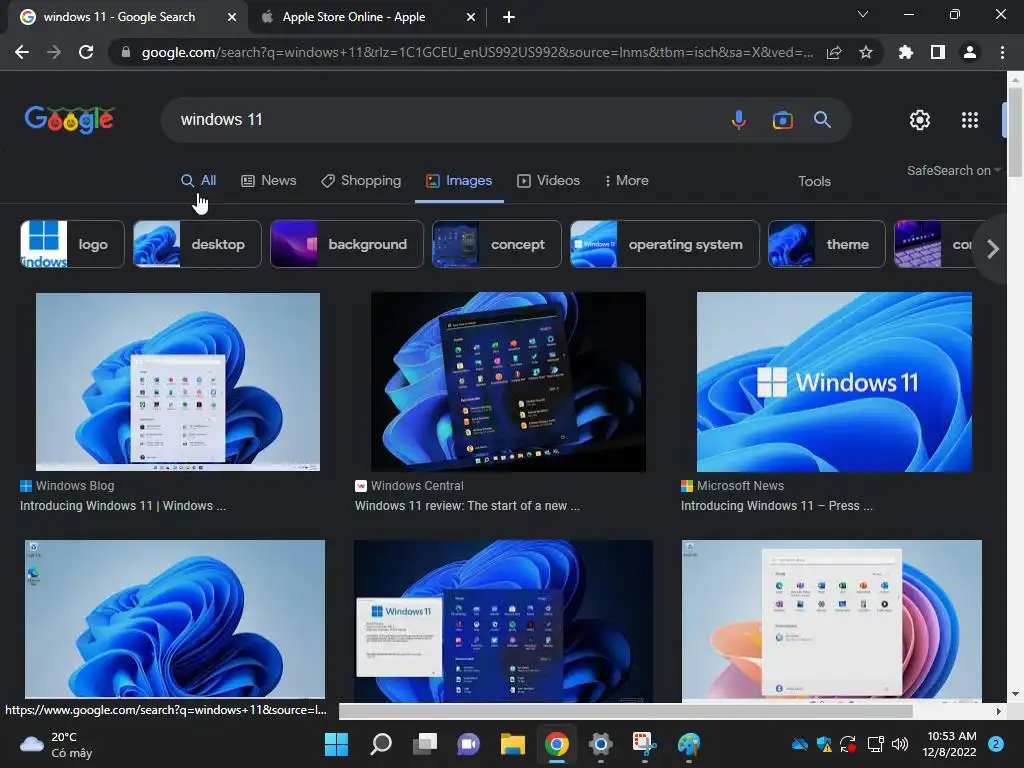Viewport: 1024px width, 768px height.
Task: Open Introducing Windows 11 – Press link
Action: [776, 505]
